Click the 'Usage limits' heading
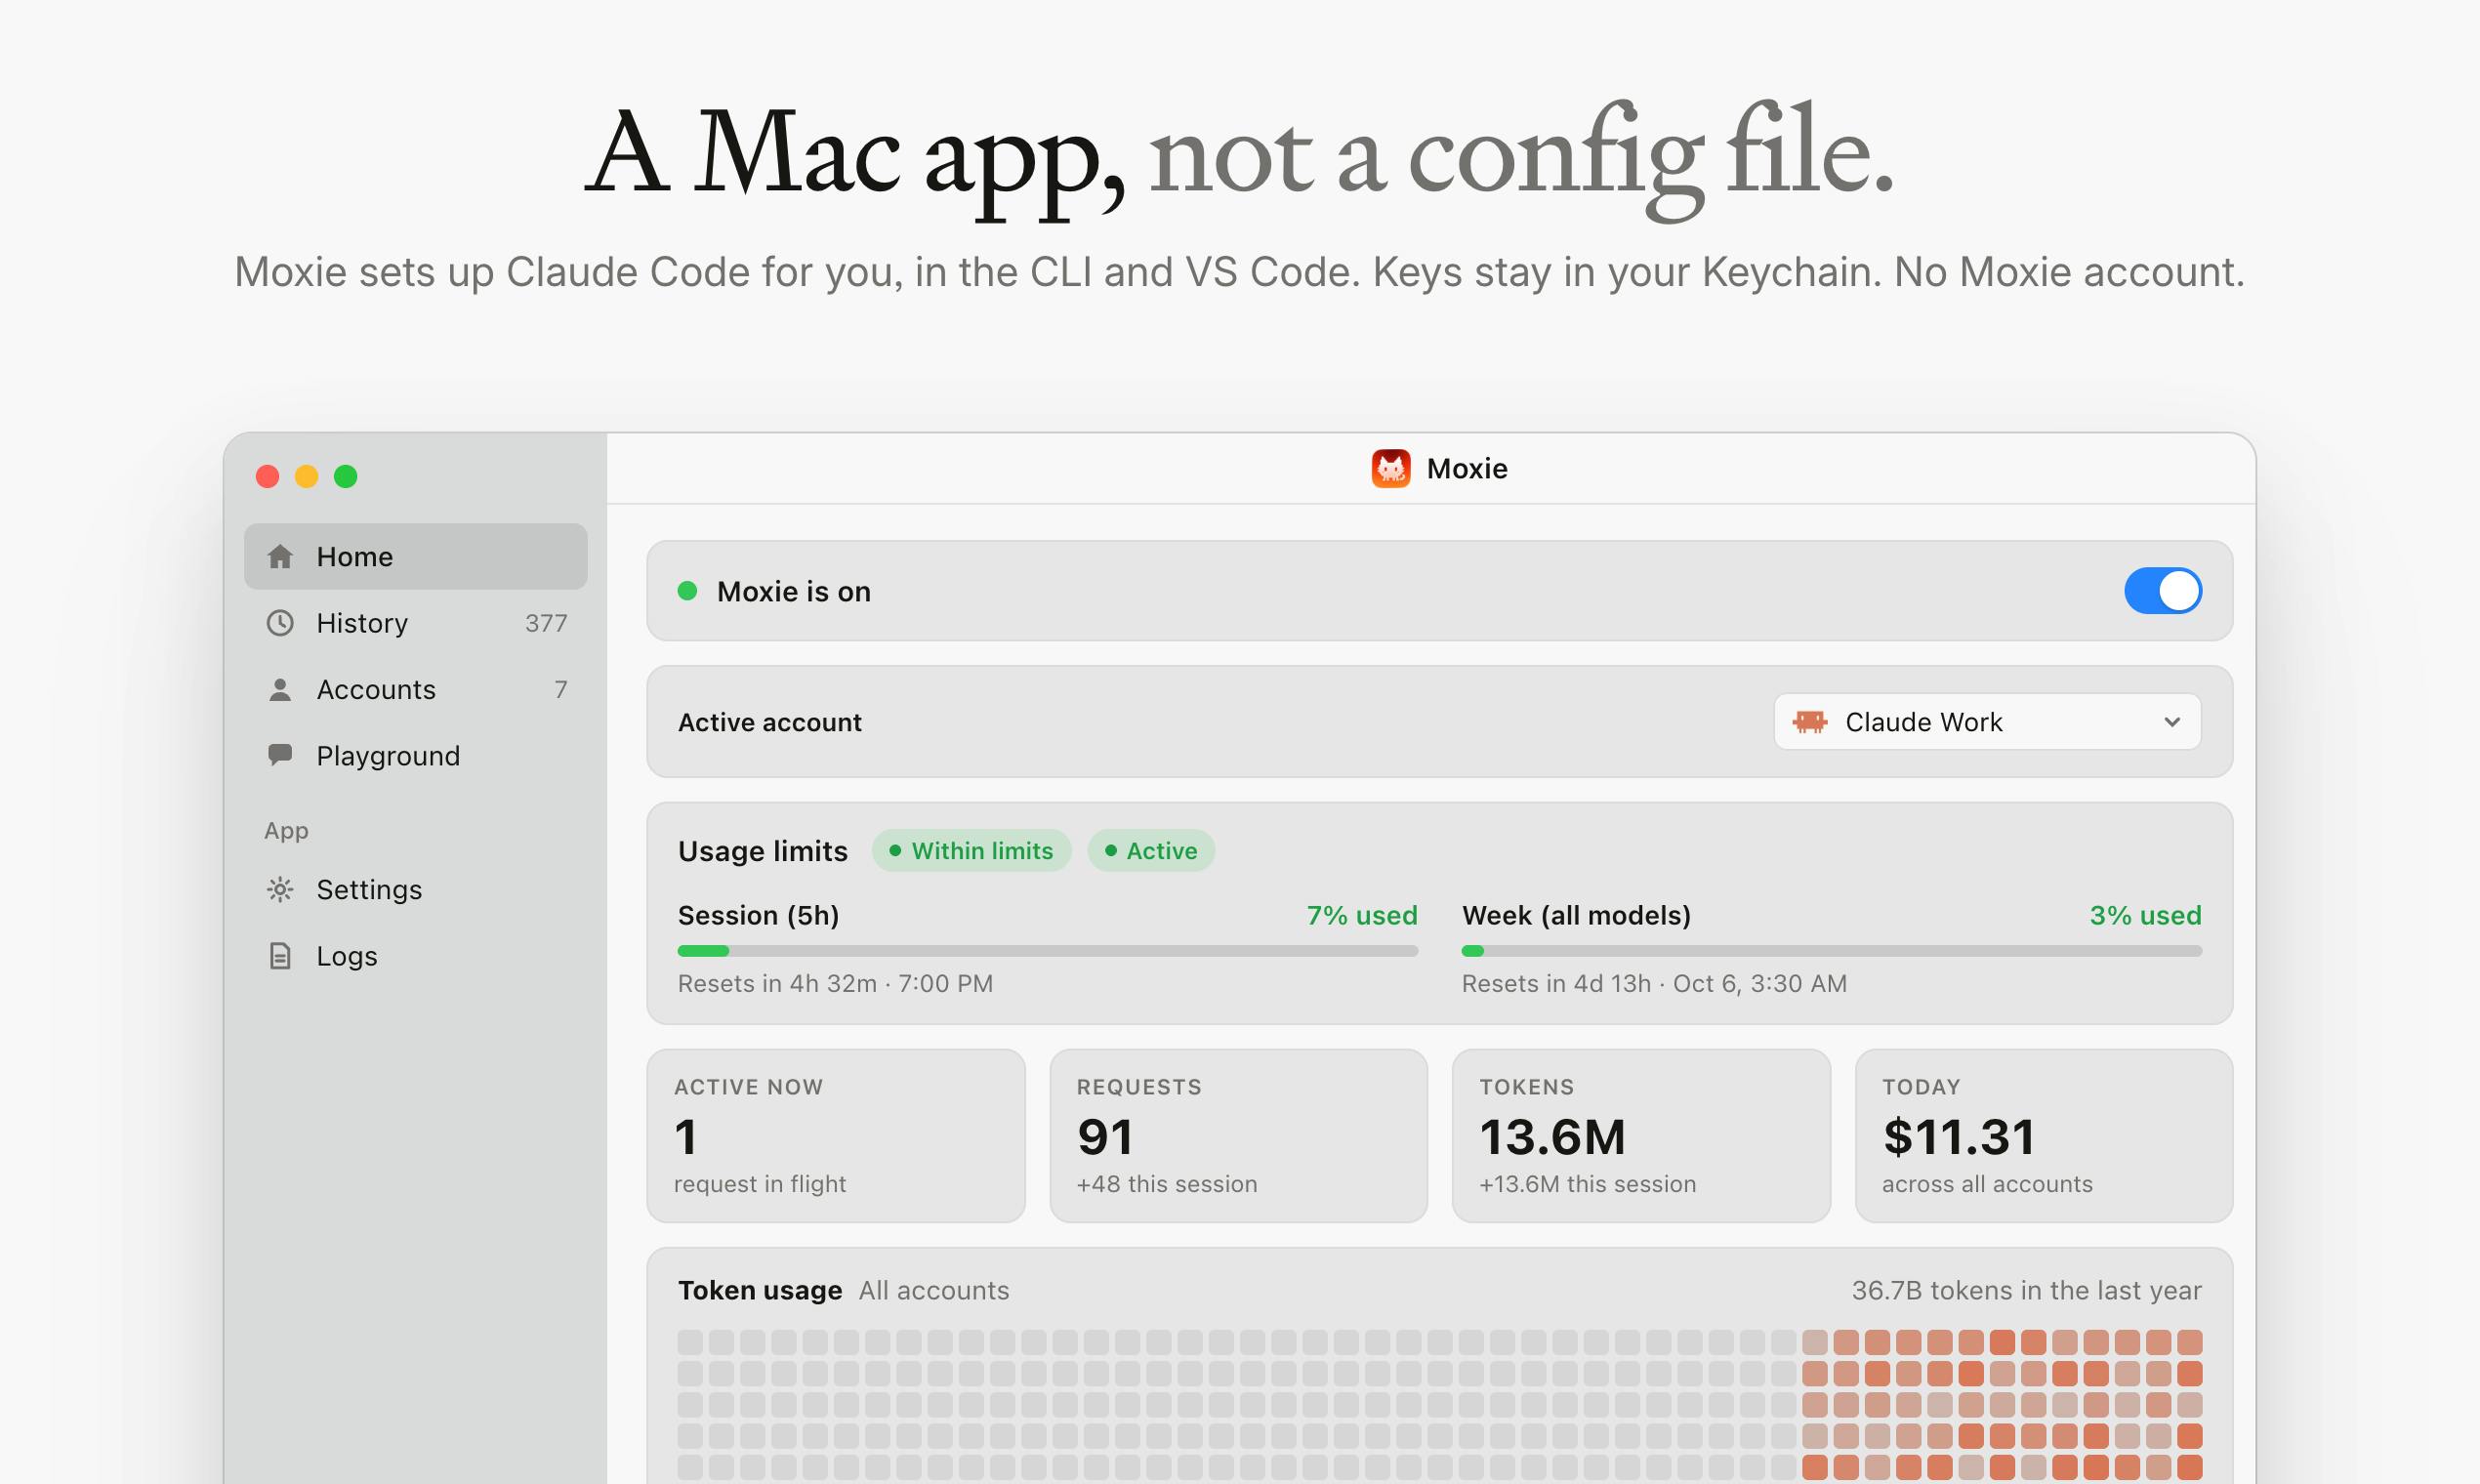 tap(763, 851)
